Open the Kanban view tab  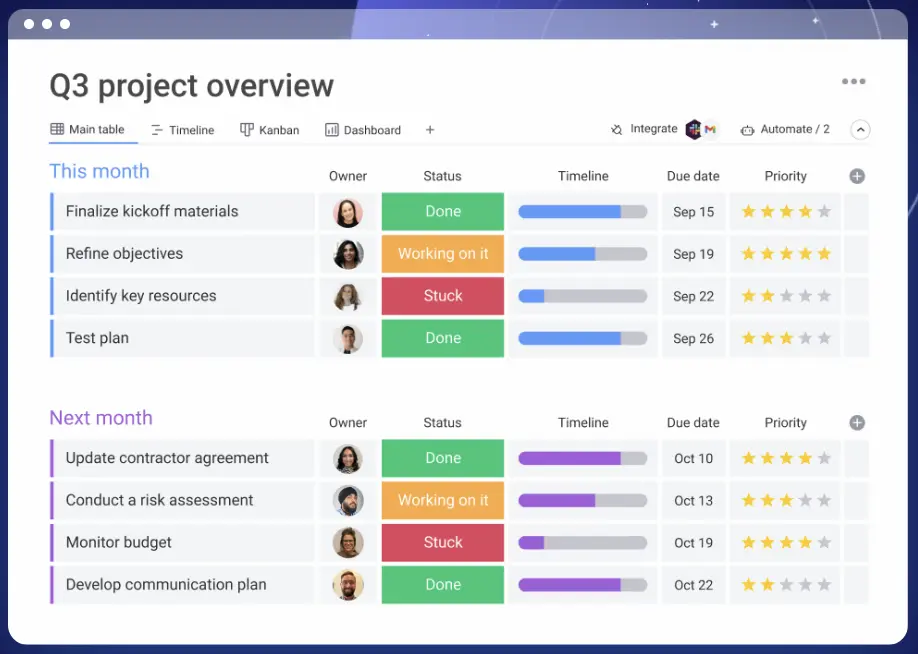click(x=269, y=130)
